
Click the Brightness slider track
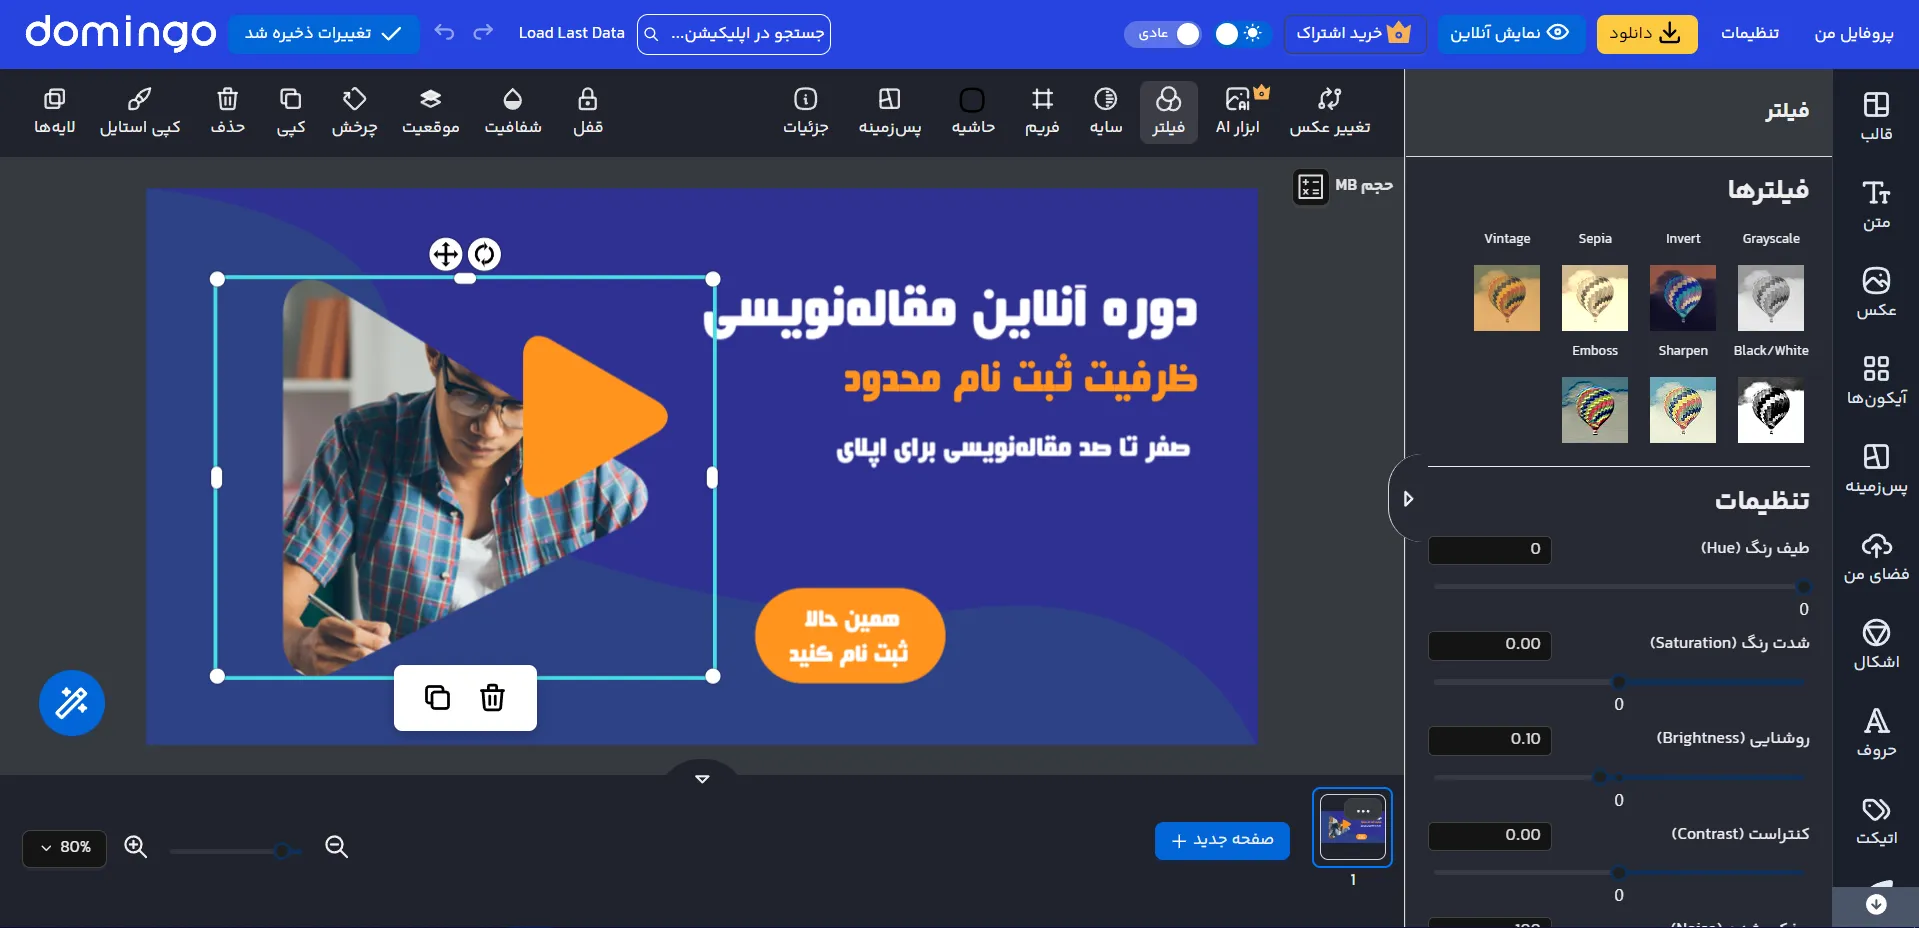1619,777
